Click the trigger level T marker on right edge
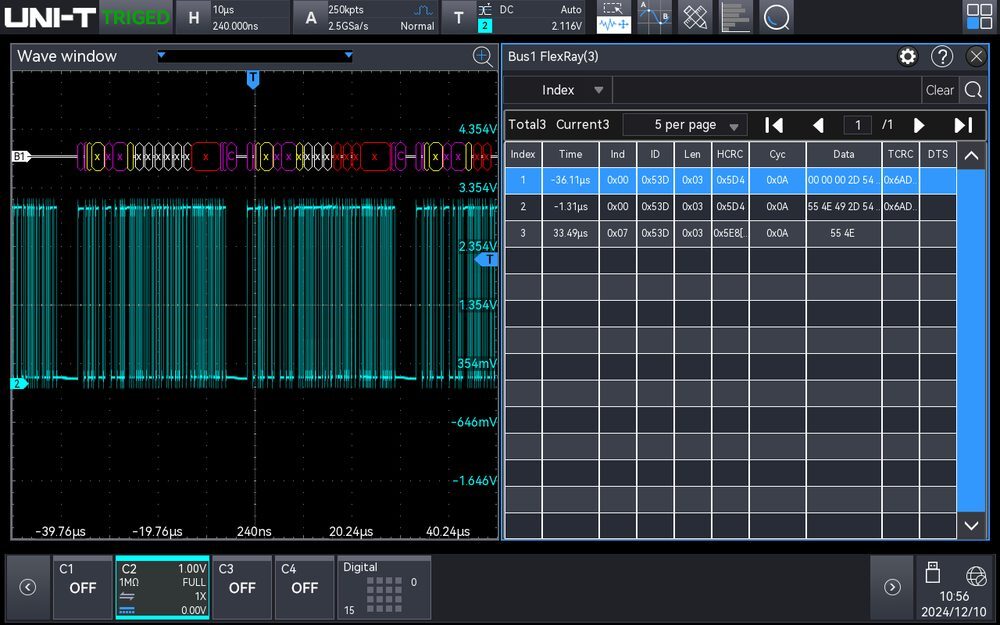The width and height of the screenshot is (1000, 625). 487,260
